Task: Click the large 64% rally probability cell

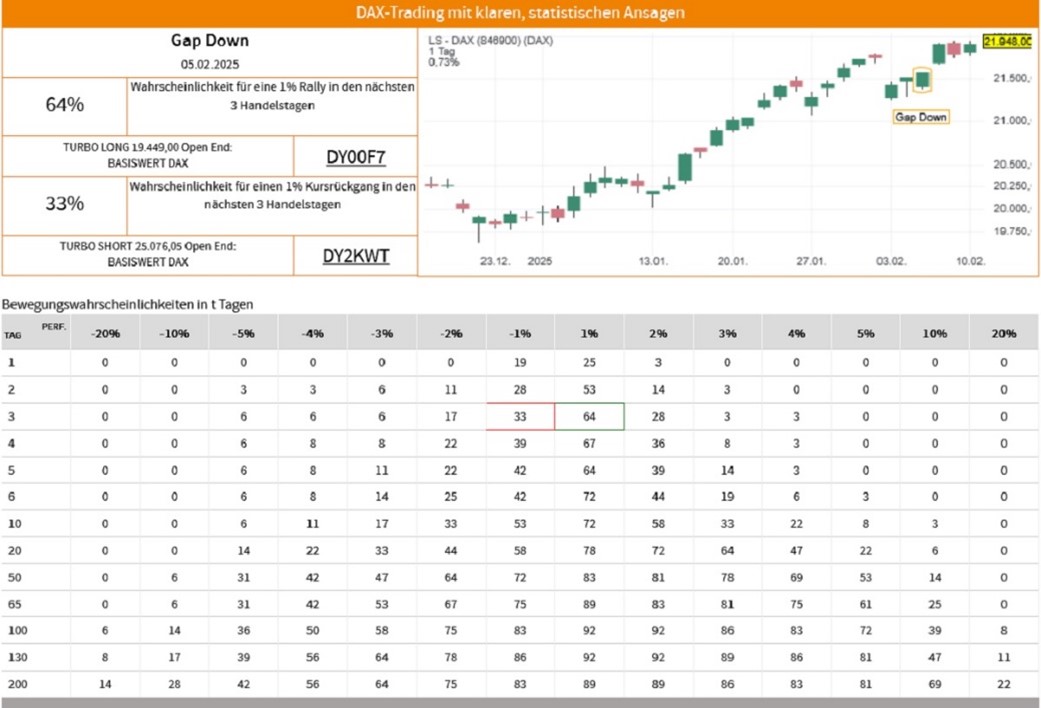Action: tap(65, 105)
